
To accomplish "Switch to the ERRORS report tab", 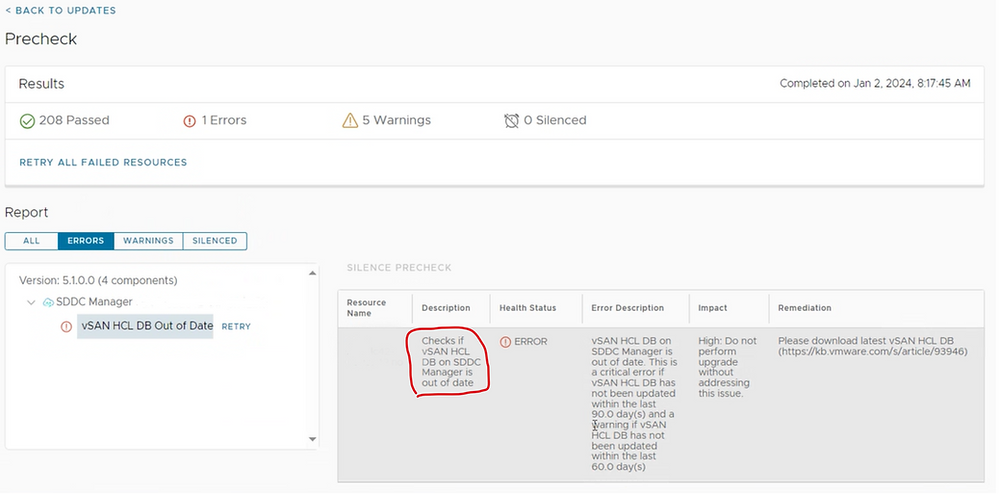I will [x=85, y=241].
